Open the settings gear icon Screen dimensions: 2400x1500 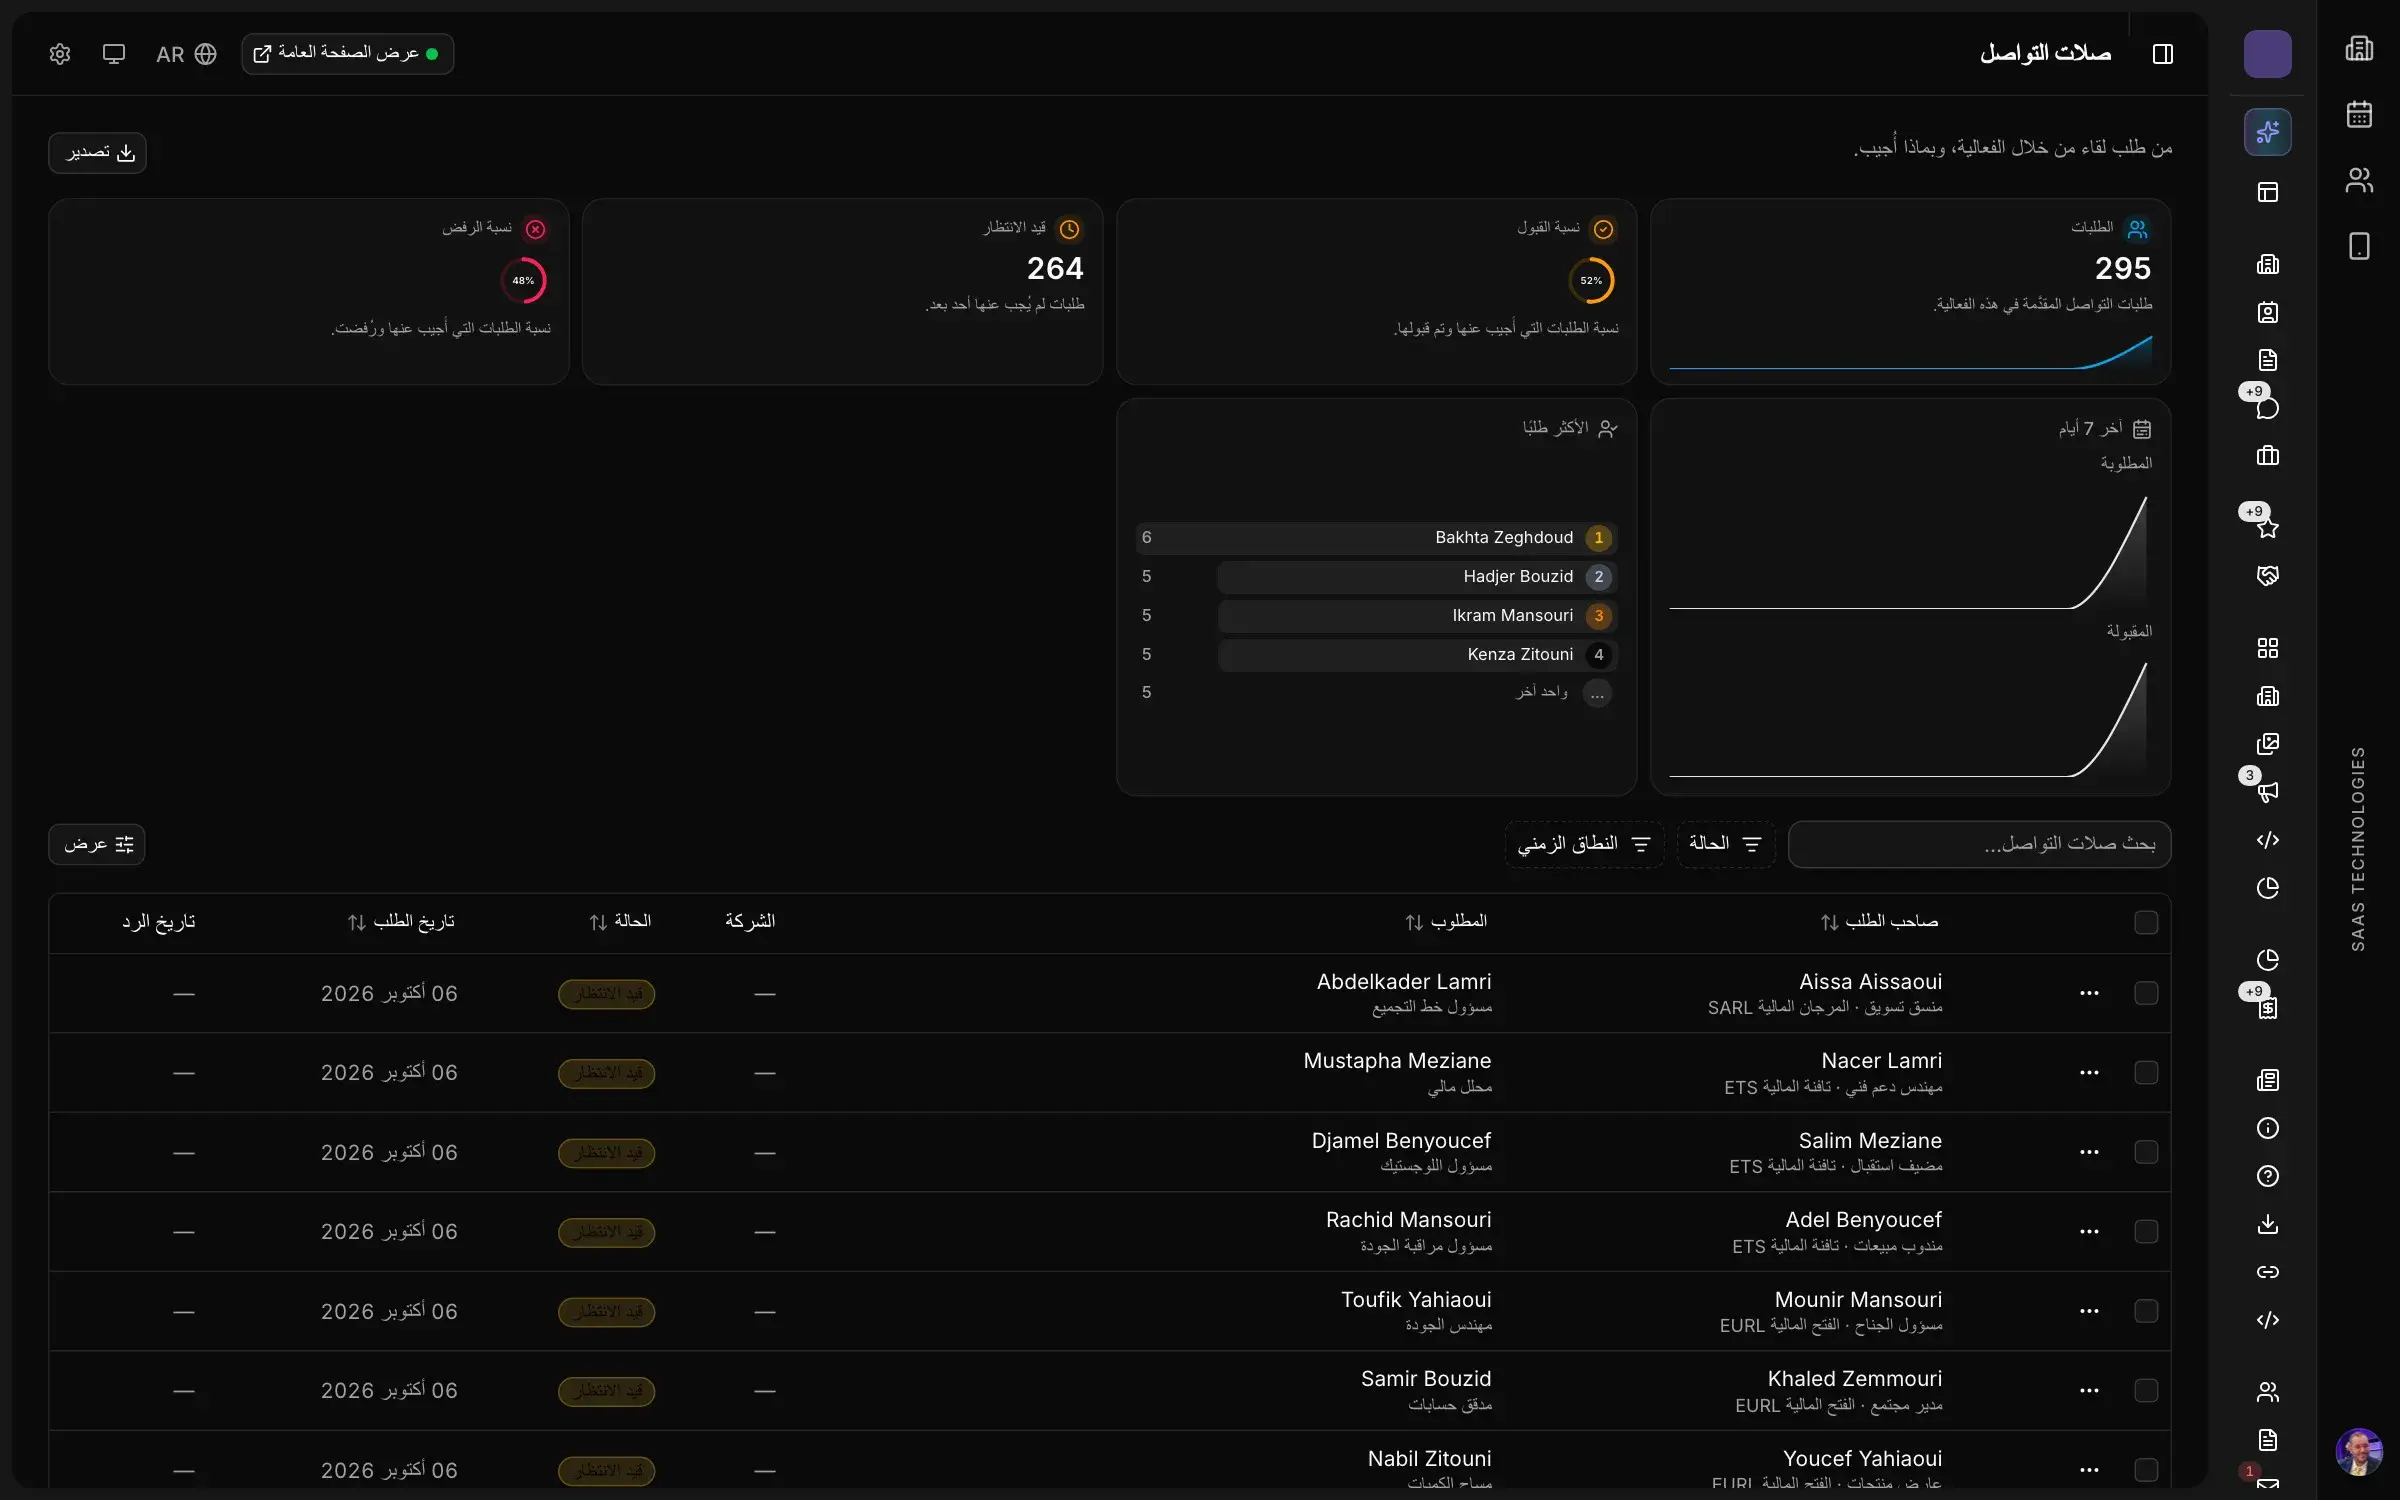[60, 54]
